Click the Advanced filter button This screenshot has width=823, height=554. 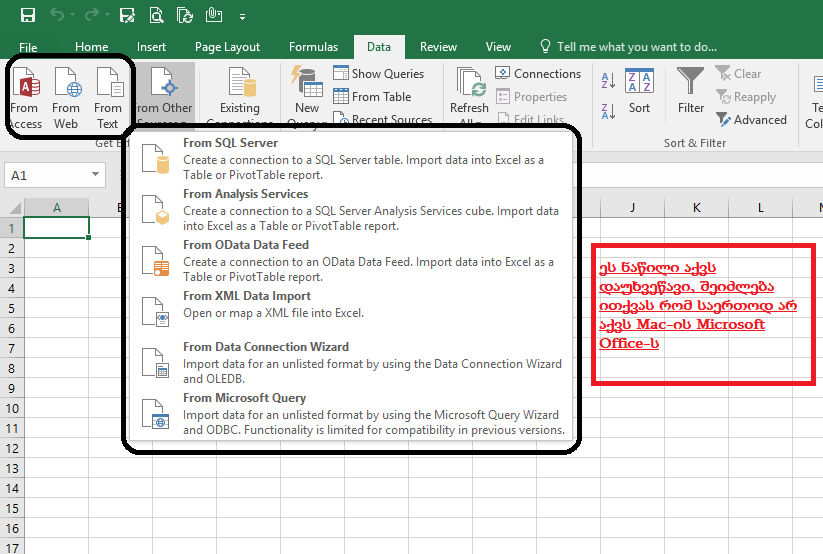click(752, 120)
